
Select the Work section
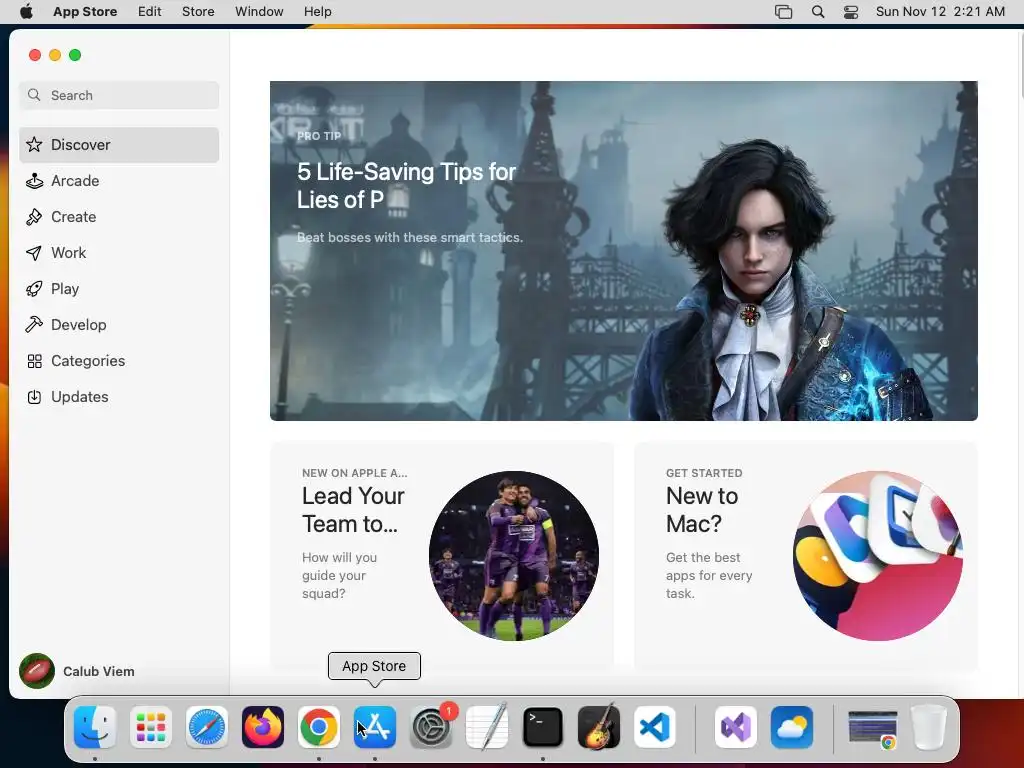click(119, 253)
